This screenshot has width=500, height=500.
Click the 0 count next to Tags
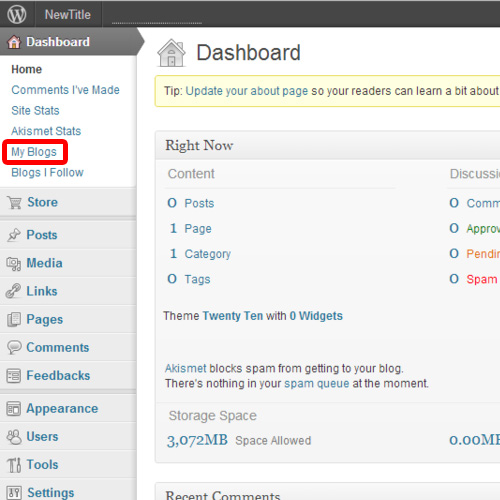(x=172, y=279)
